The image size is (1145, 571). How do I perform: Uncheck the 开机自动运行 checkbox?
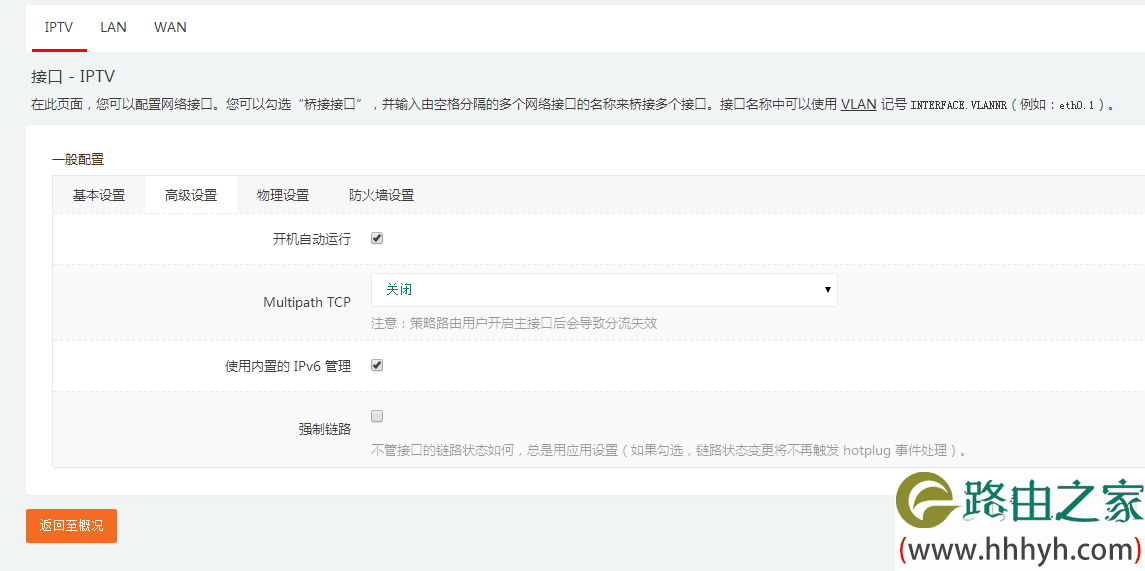click(378, 238)
